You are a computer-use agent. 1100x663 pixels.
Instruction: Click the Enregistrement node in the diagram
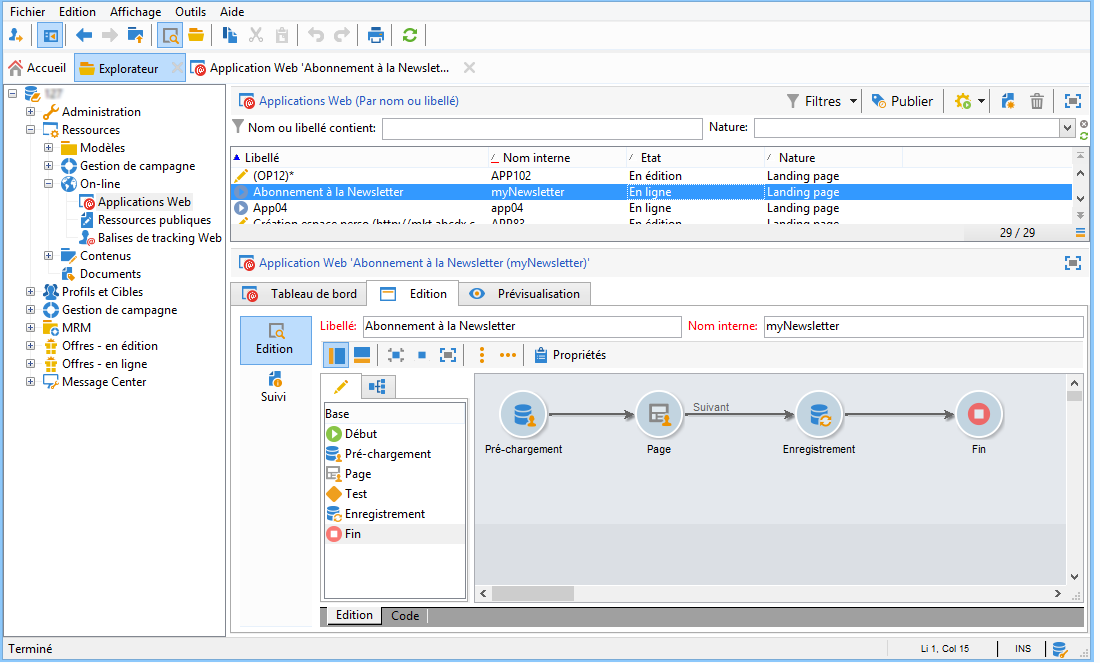click(819, 415)
